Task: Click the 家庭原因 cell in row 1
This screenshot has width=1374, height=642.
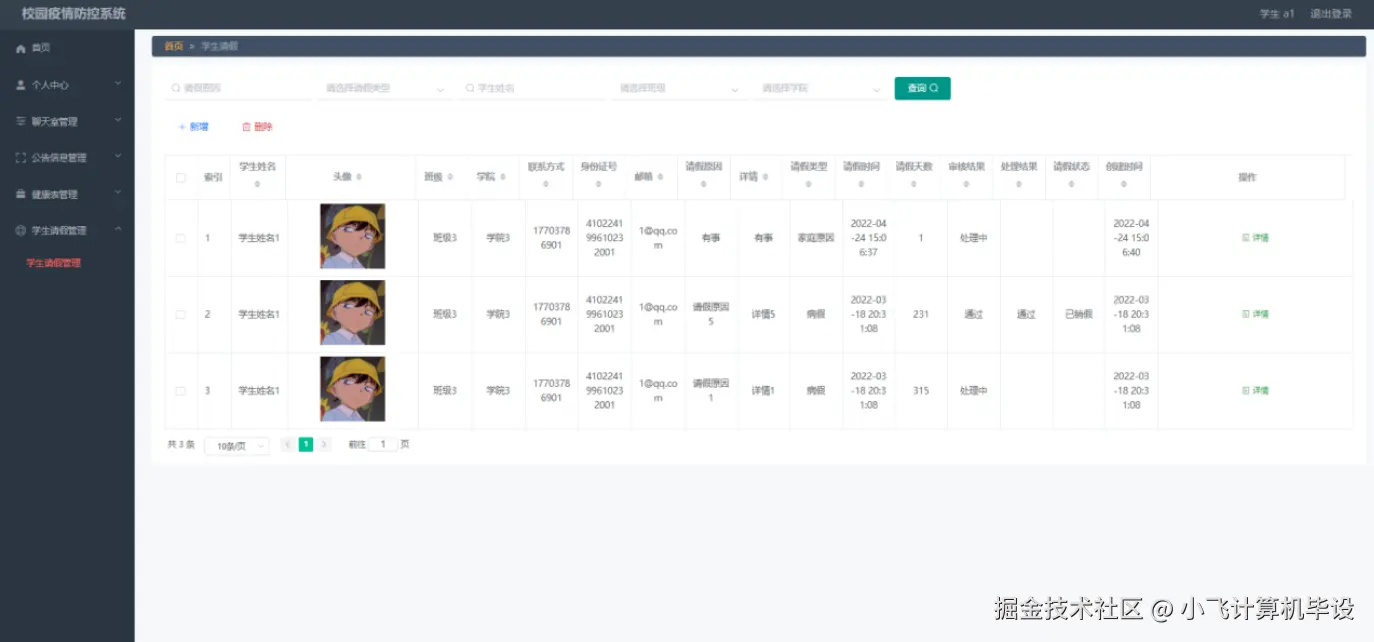Action: click(x=816, y=238)
